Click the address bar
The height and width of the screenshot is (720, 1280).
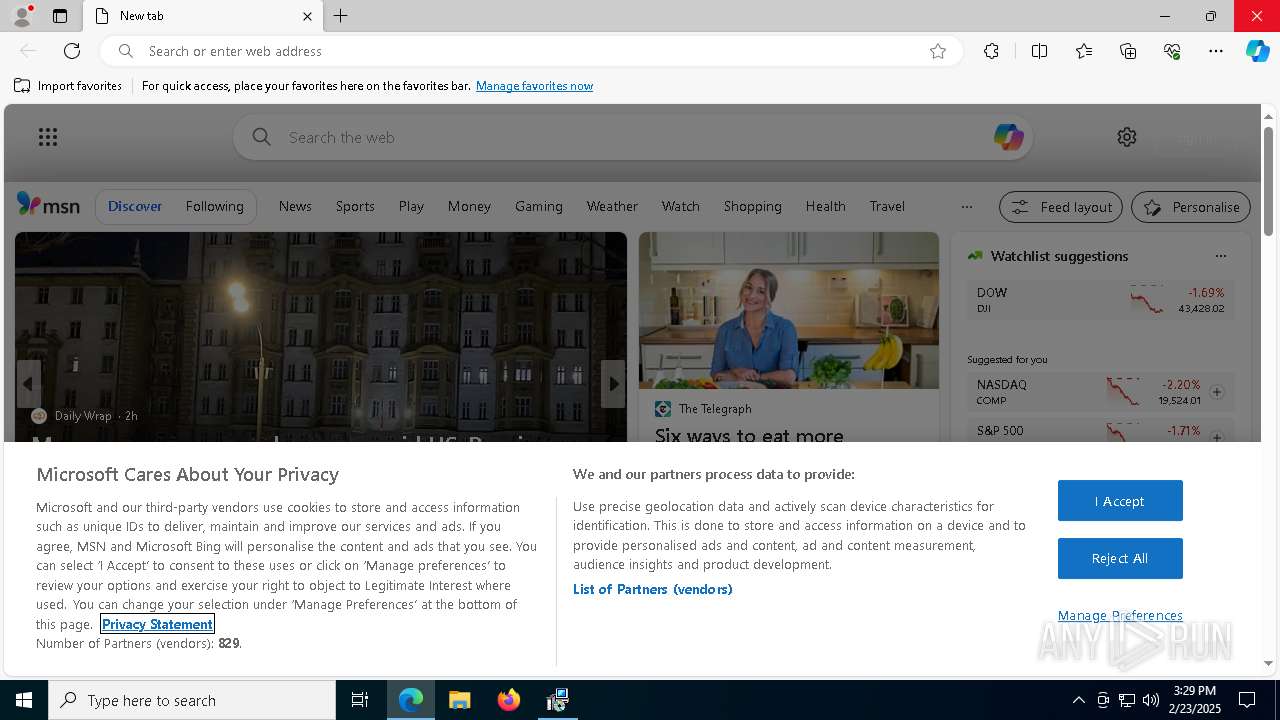click(x=531, y=51)
